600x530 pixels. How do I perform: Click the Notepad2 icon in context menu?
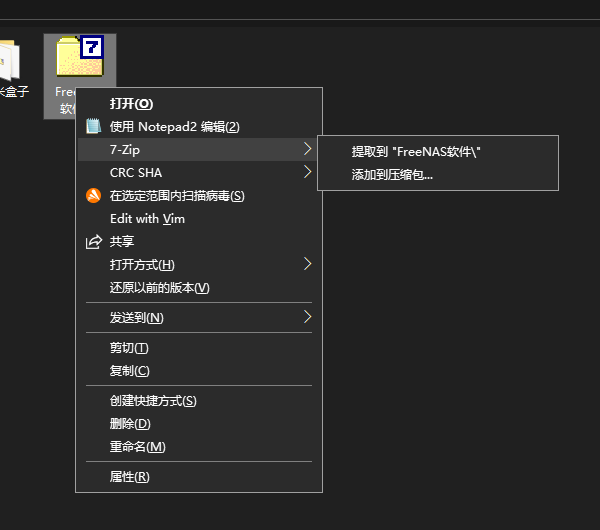point(93,127)
